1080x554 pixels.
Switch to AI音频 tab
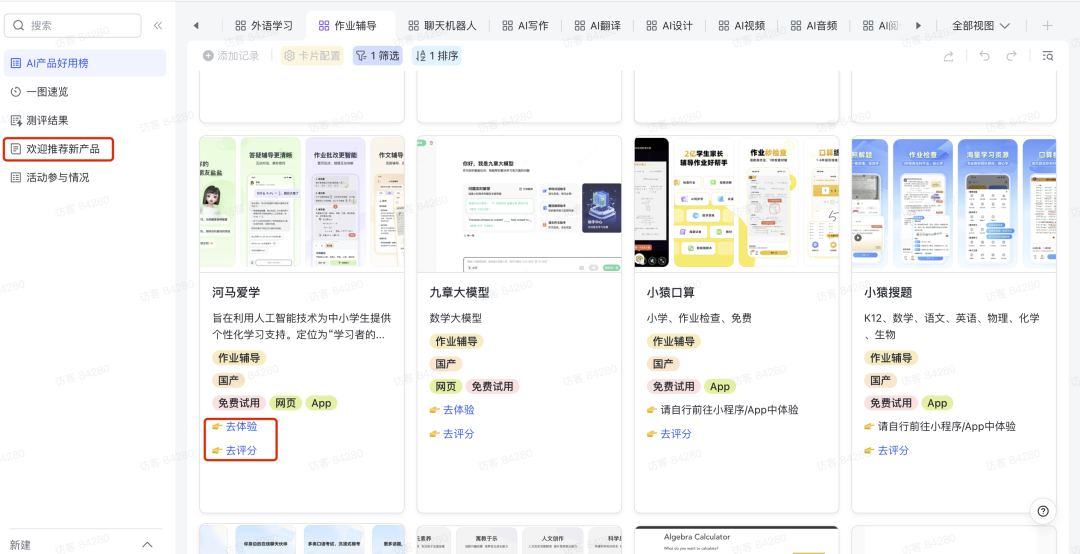(813, 25)
